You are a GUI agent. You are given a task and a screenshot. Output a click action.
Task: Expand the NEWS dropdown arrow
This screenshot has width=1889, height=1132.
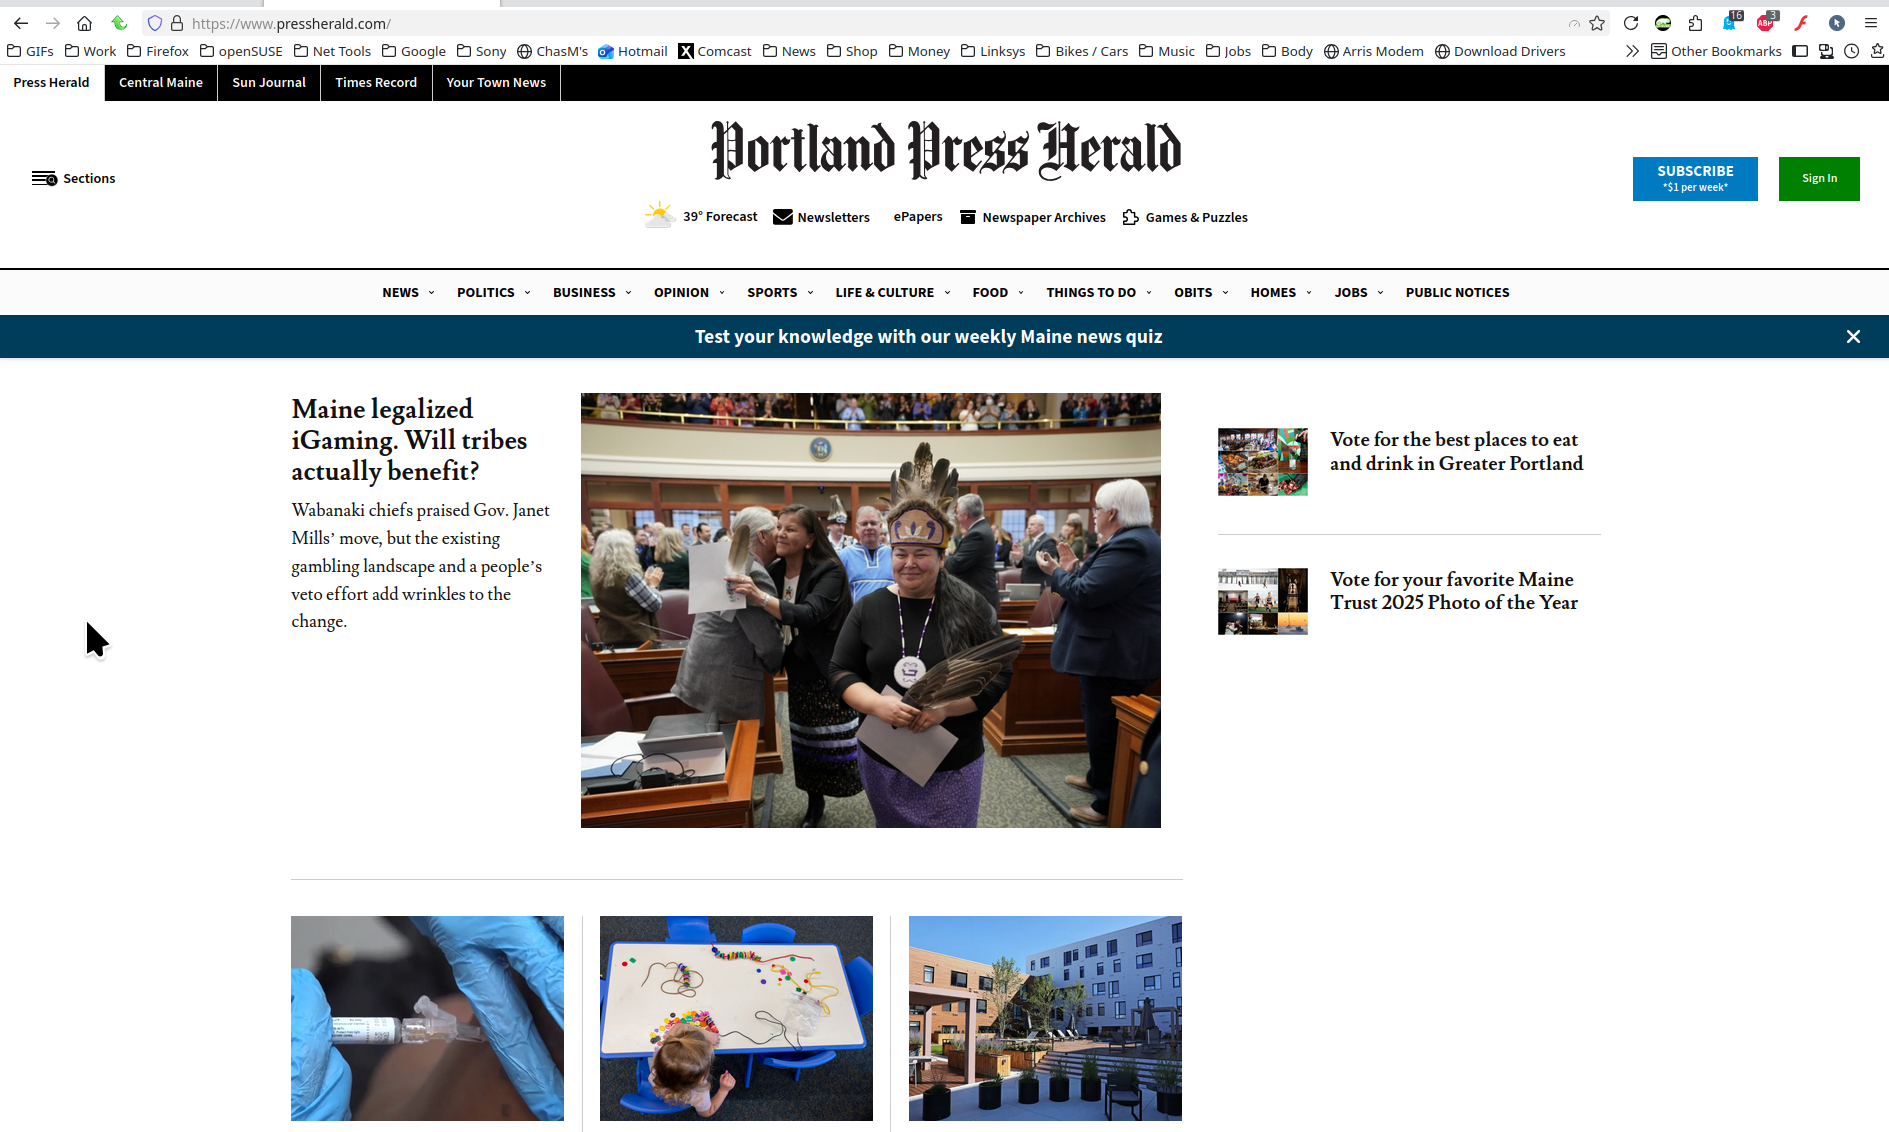431,293
